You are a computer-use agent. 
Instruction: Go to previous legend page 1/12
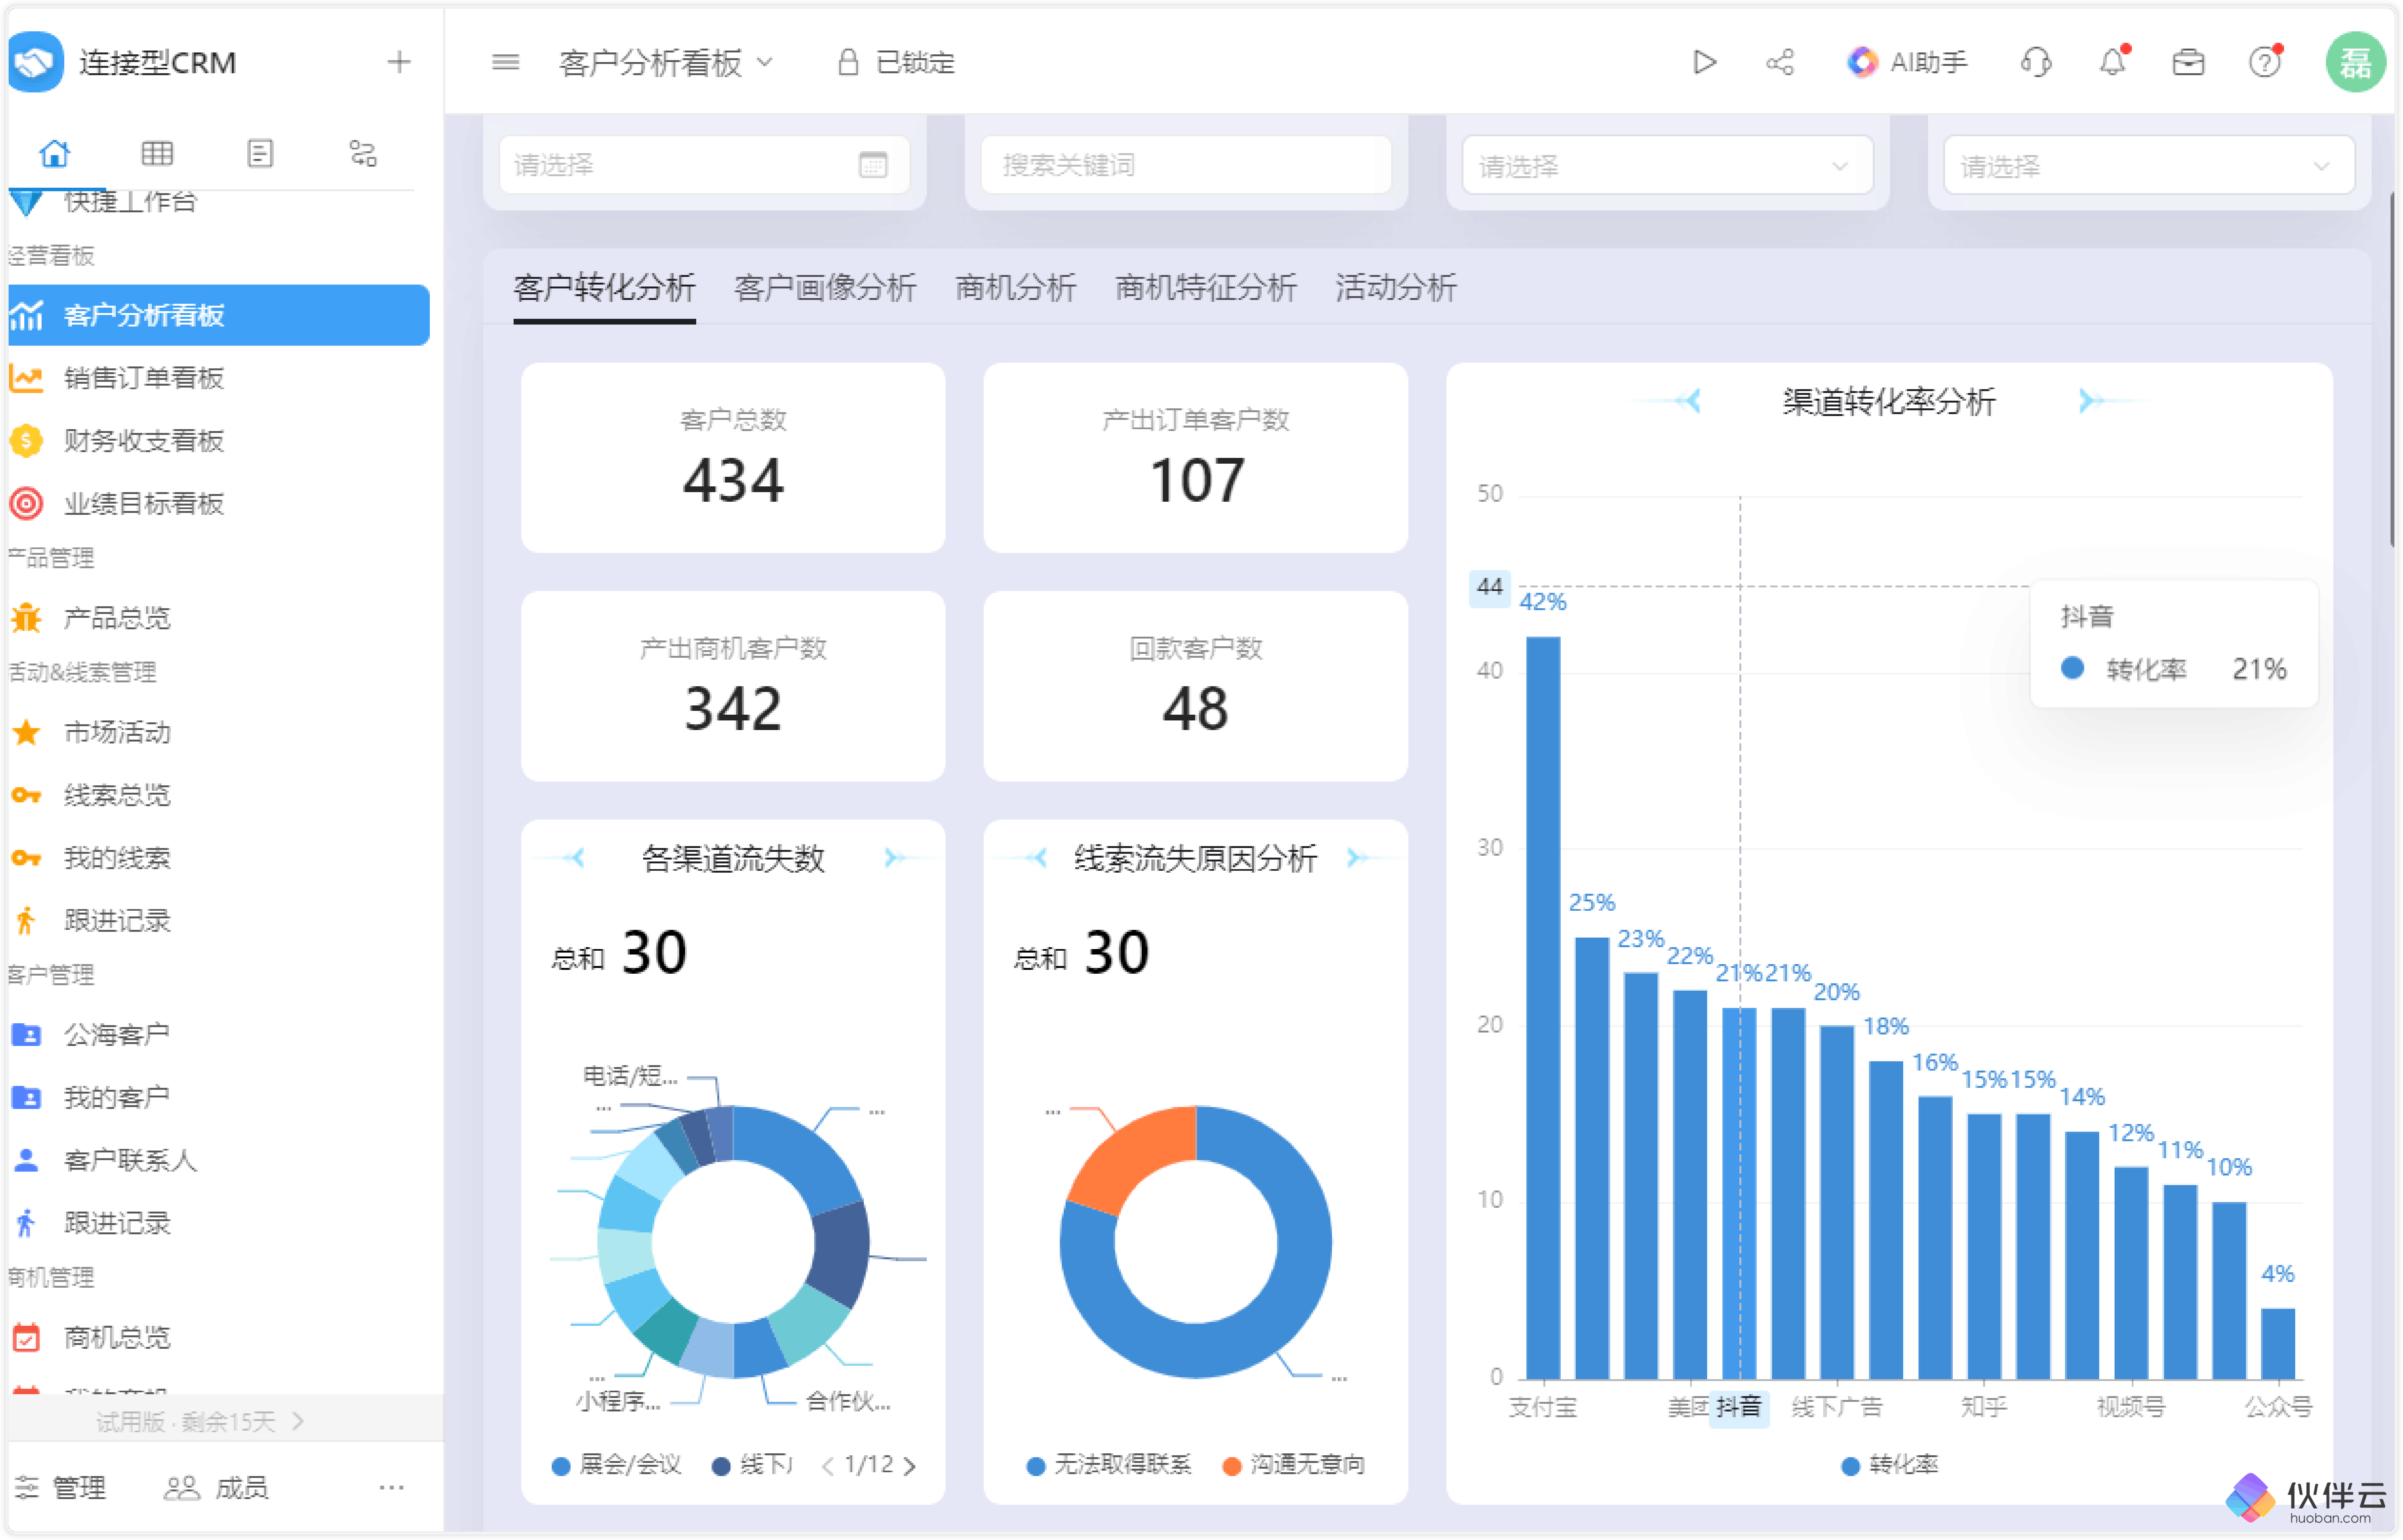(827, 1466)
